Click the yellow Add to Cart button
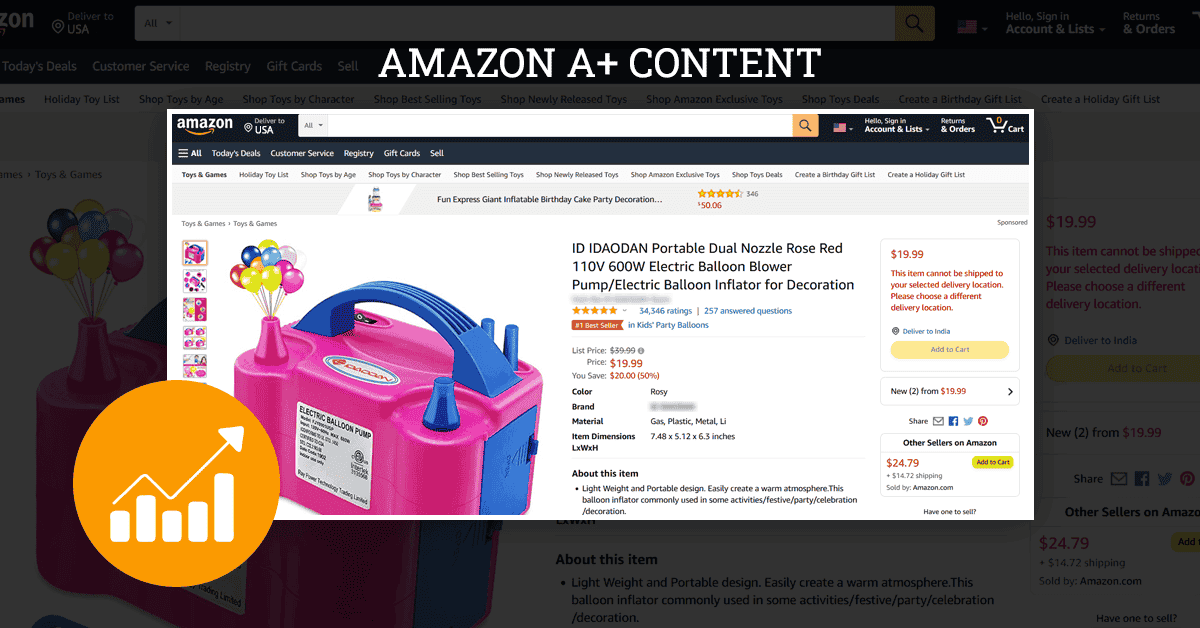 (x=950, y=350)
